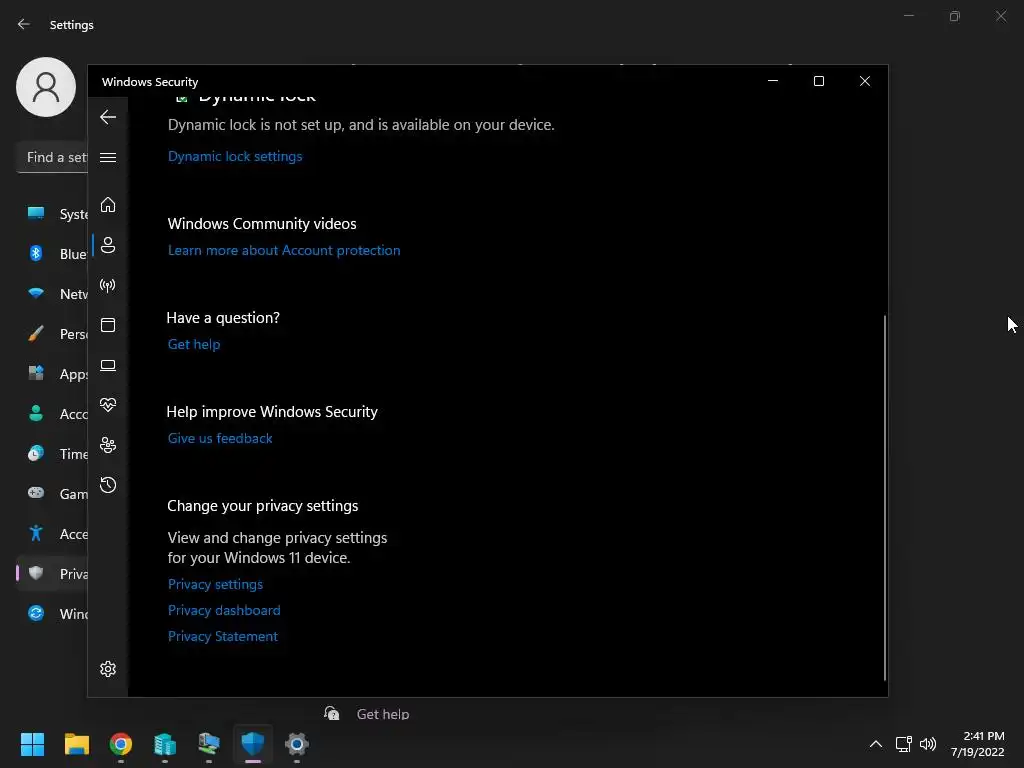1024x768 pixels.
Task: Select Time & language in Settings sidebar
Action: pyautogui.click(x=52, y=454)
